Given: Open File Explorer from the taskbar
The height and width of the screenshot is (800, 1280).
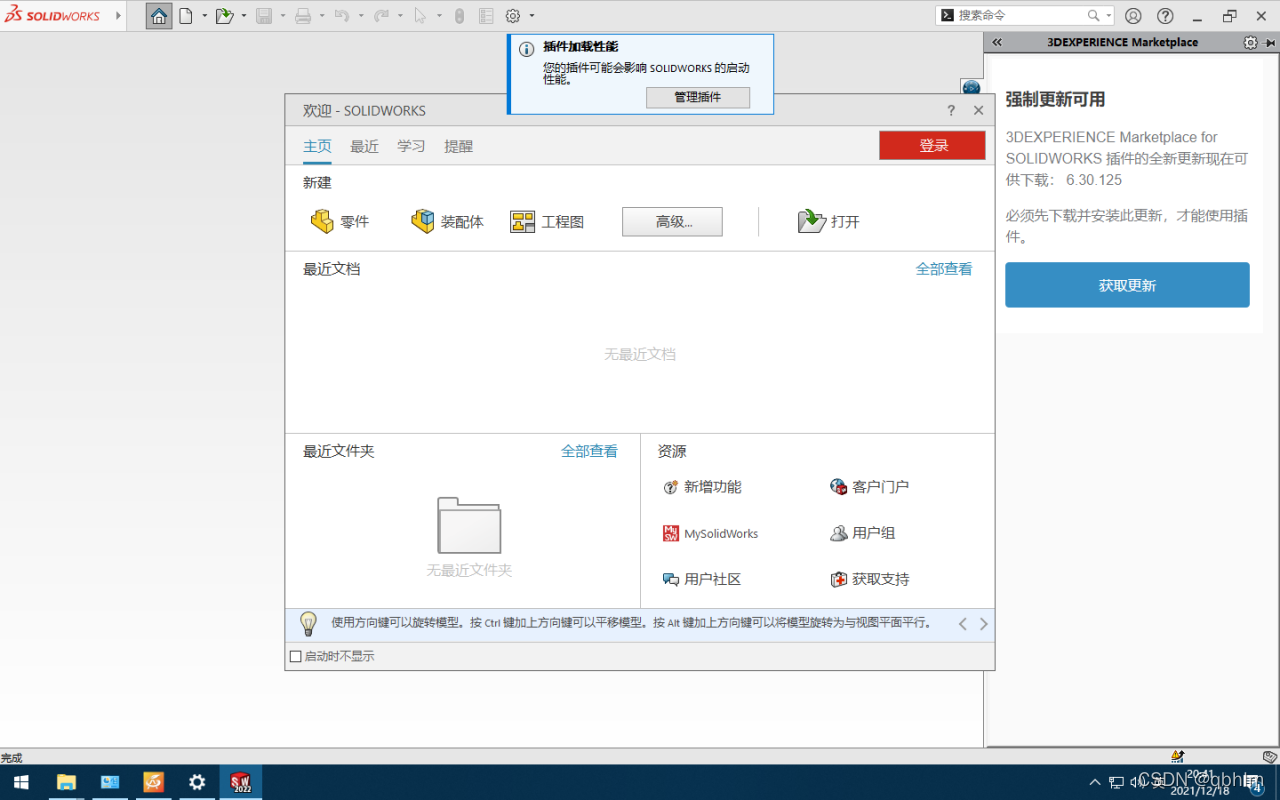Looking at the screenshot, I should [x=66, y=782].
